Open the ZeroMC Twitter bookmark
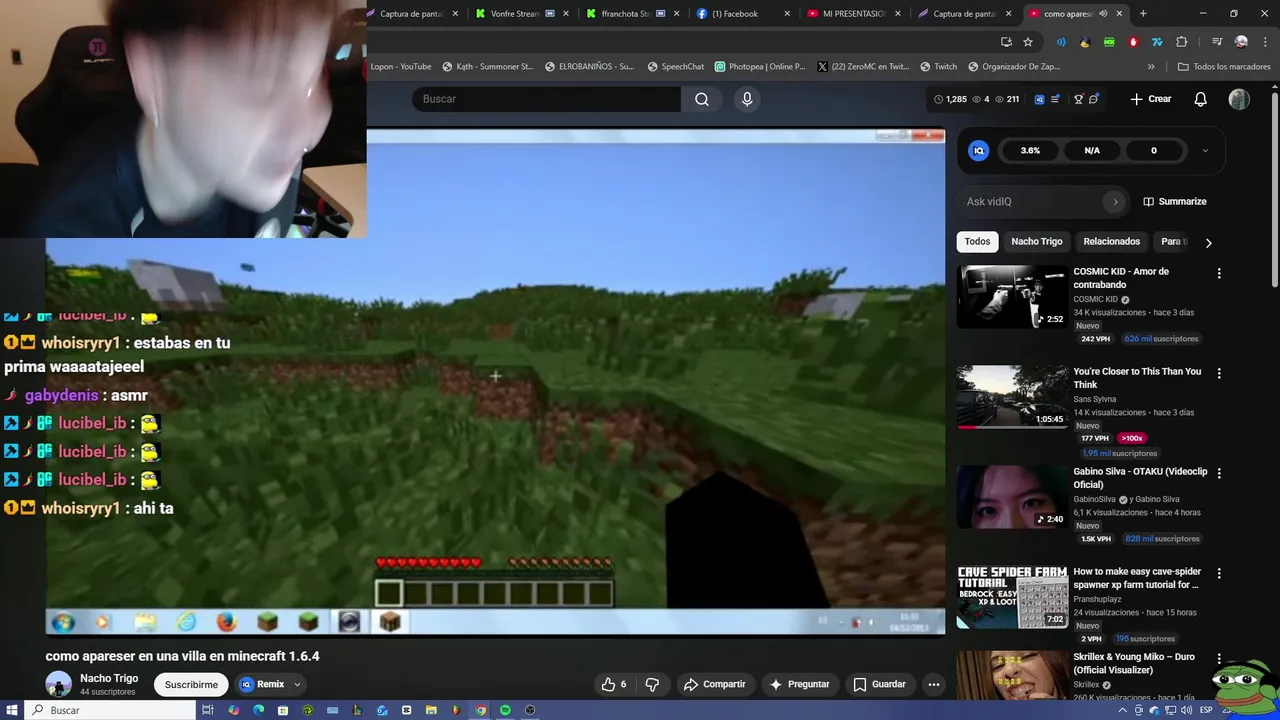The width and height of the screenshot is (1280, 720). point(863,67)
